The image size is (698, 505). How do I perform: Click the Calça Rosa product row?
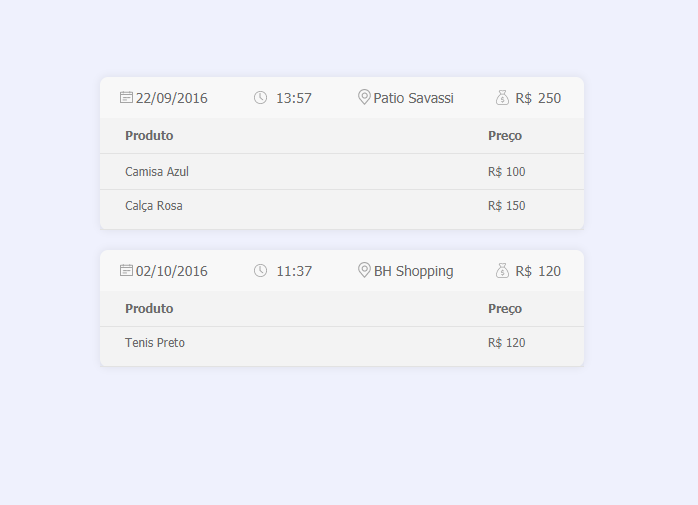(x=342, y=206)
